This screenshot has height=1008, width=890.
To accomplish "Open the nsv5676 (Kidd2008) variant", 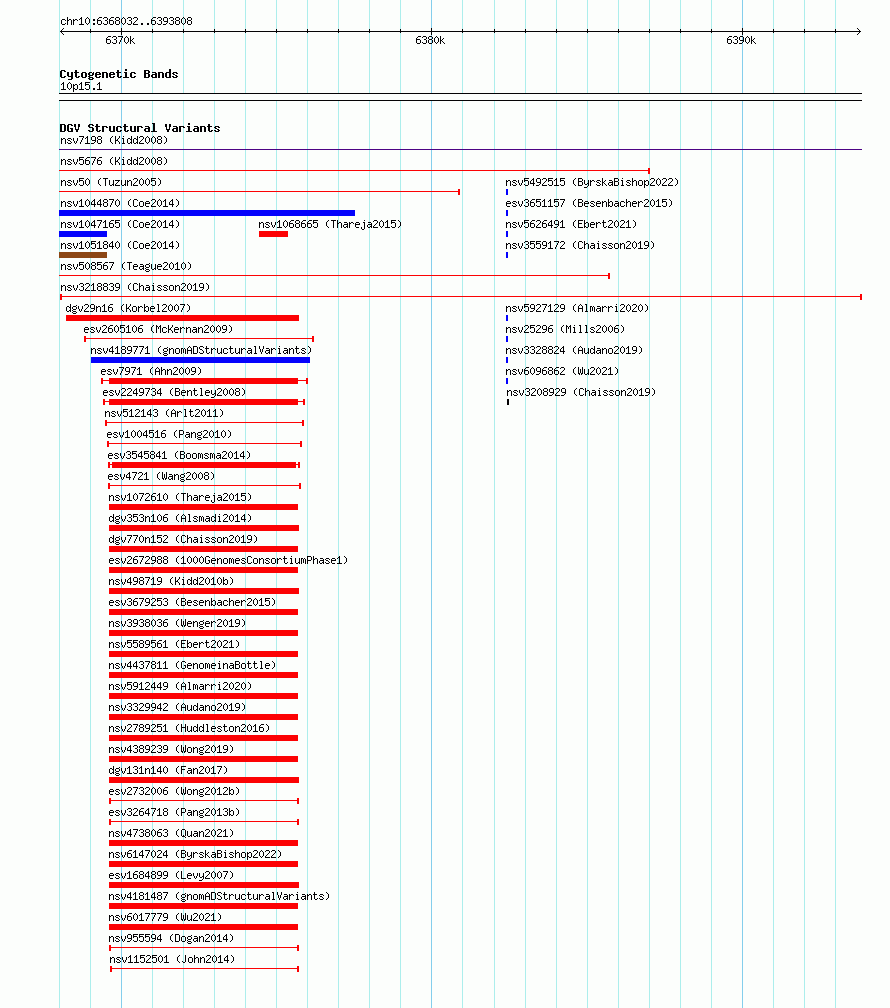I will pyautogui.click(x=114, y=161).
